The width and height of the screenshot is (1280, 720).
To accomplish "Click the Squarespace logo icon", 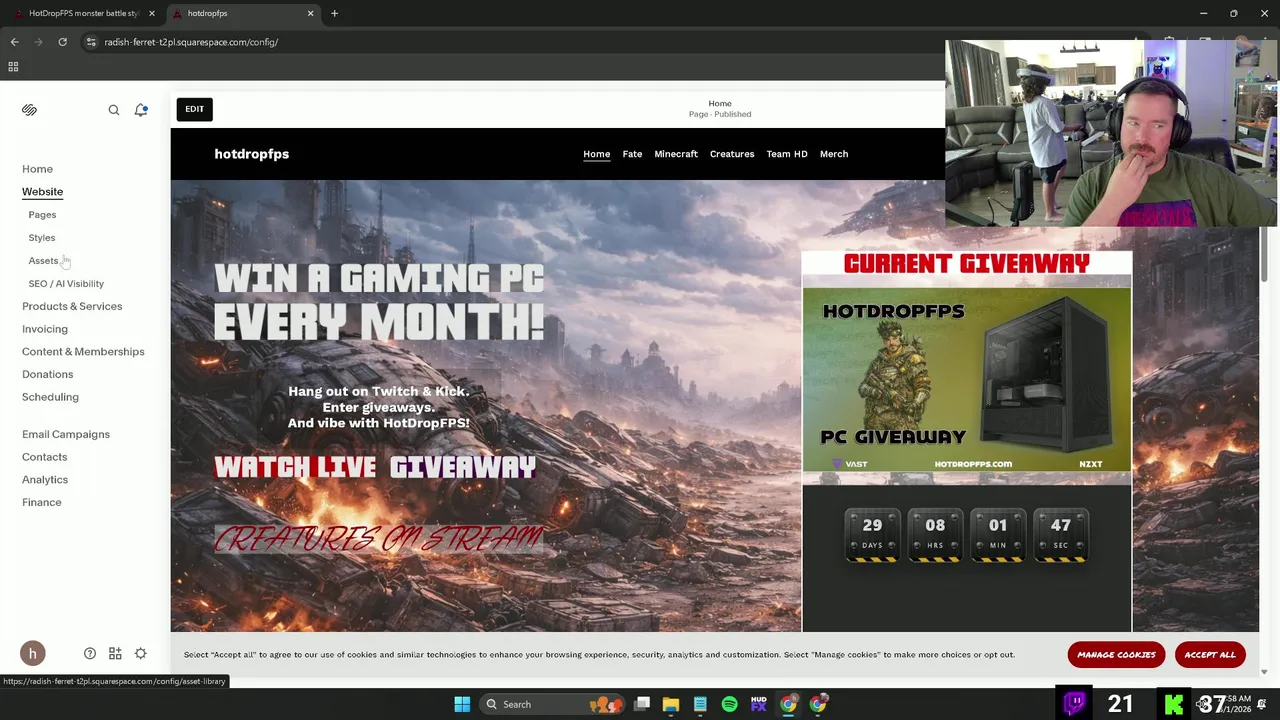I will (29, 110).
